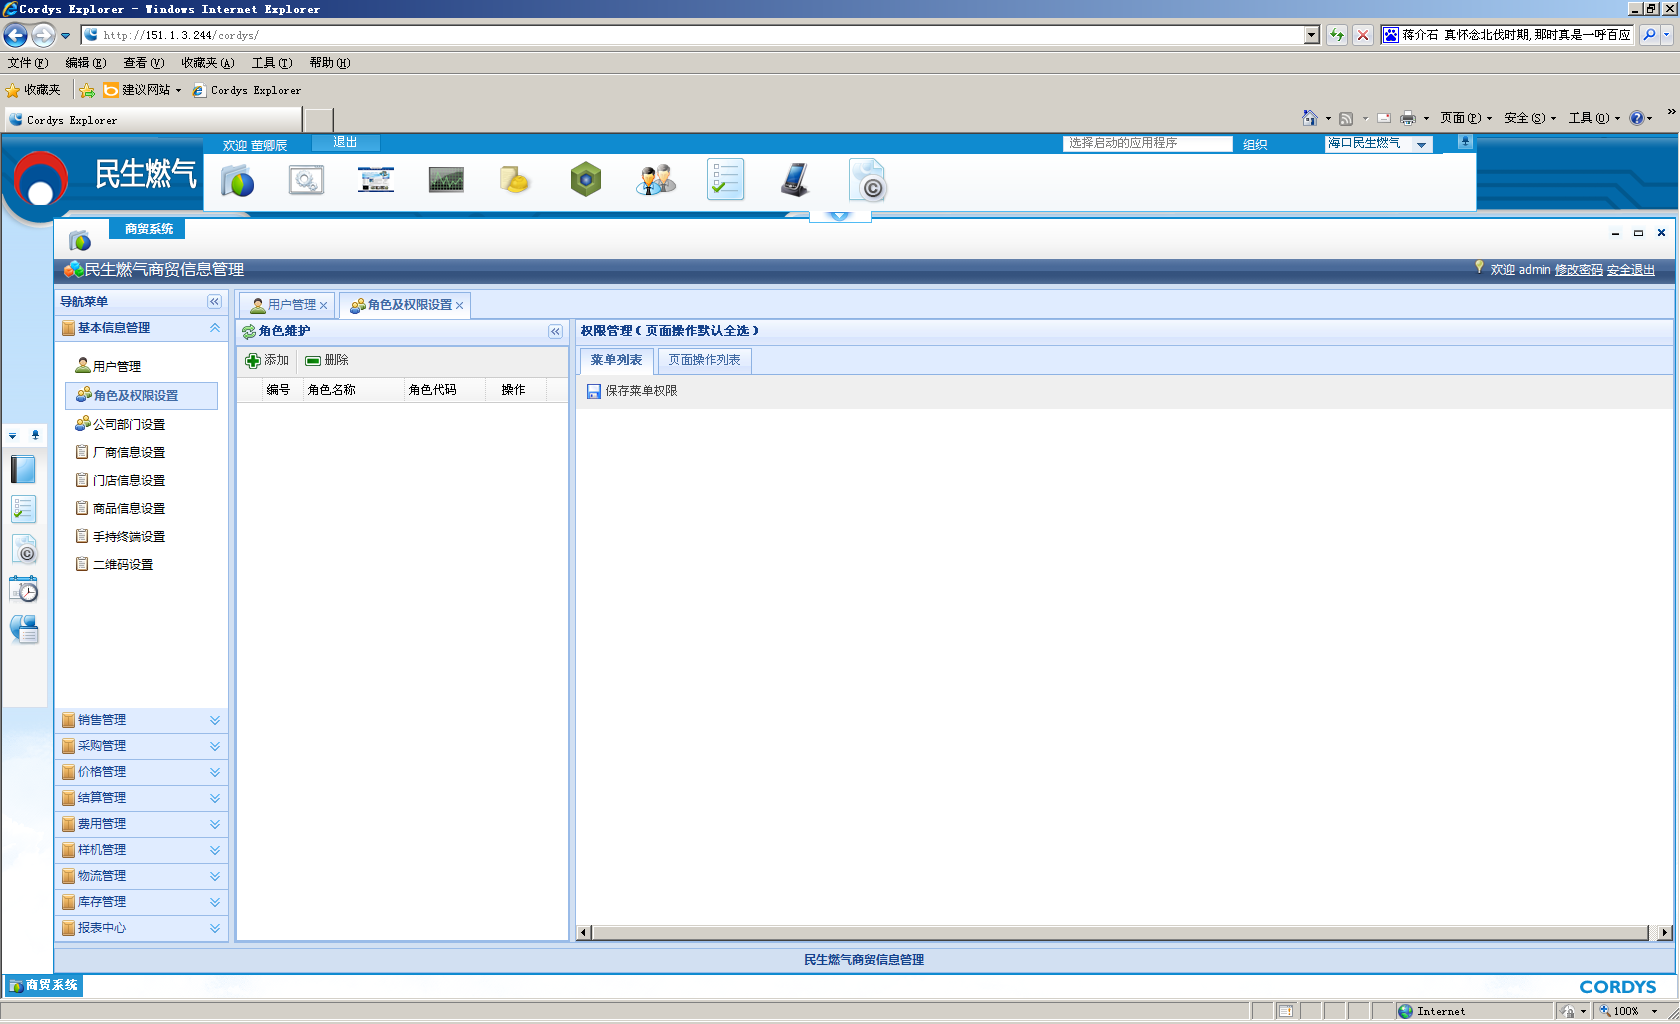The image size is (1680, 1024).
Task: Click the 修改密码 link
Action: tap(1578, 270)
